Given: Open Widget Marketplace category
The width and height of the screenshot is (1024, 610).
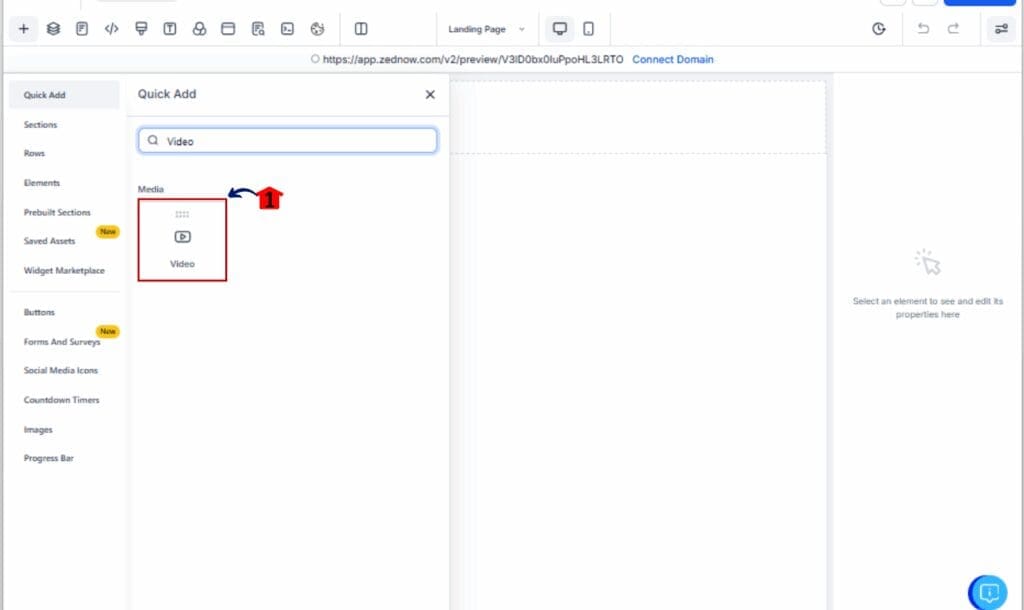Looking at the screenshot, I should click(x=64, y=271).
